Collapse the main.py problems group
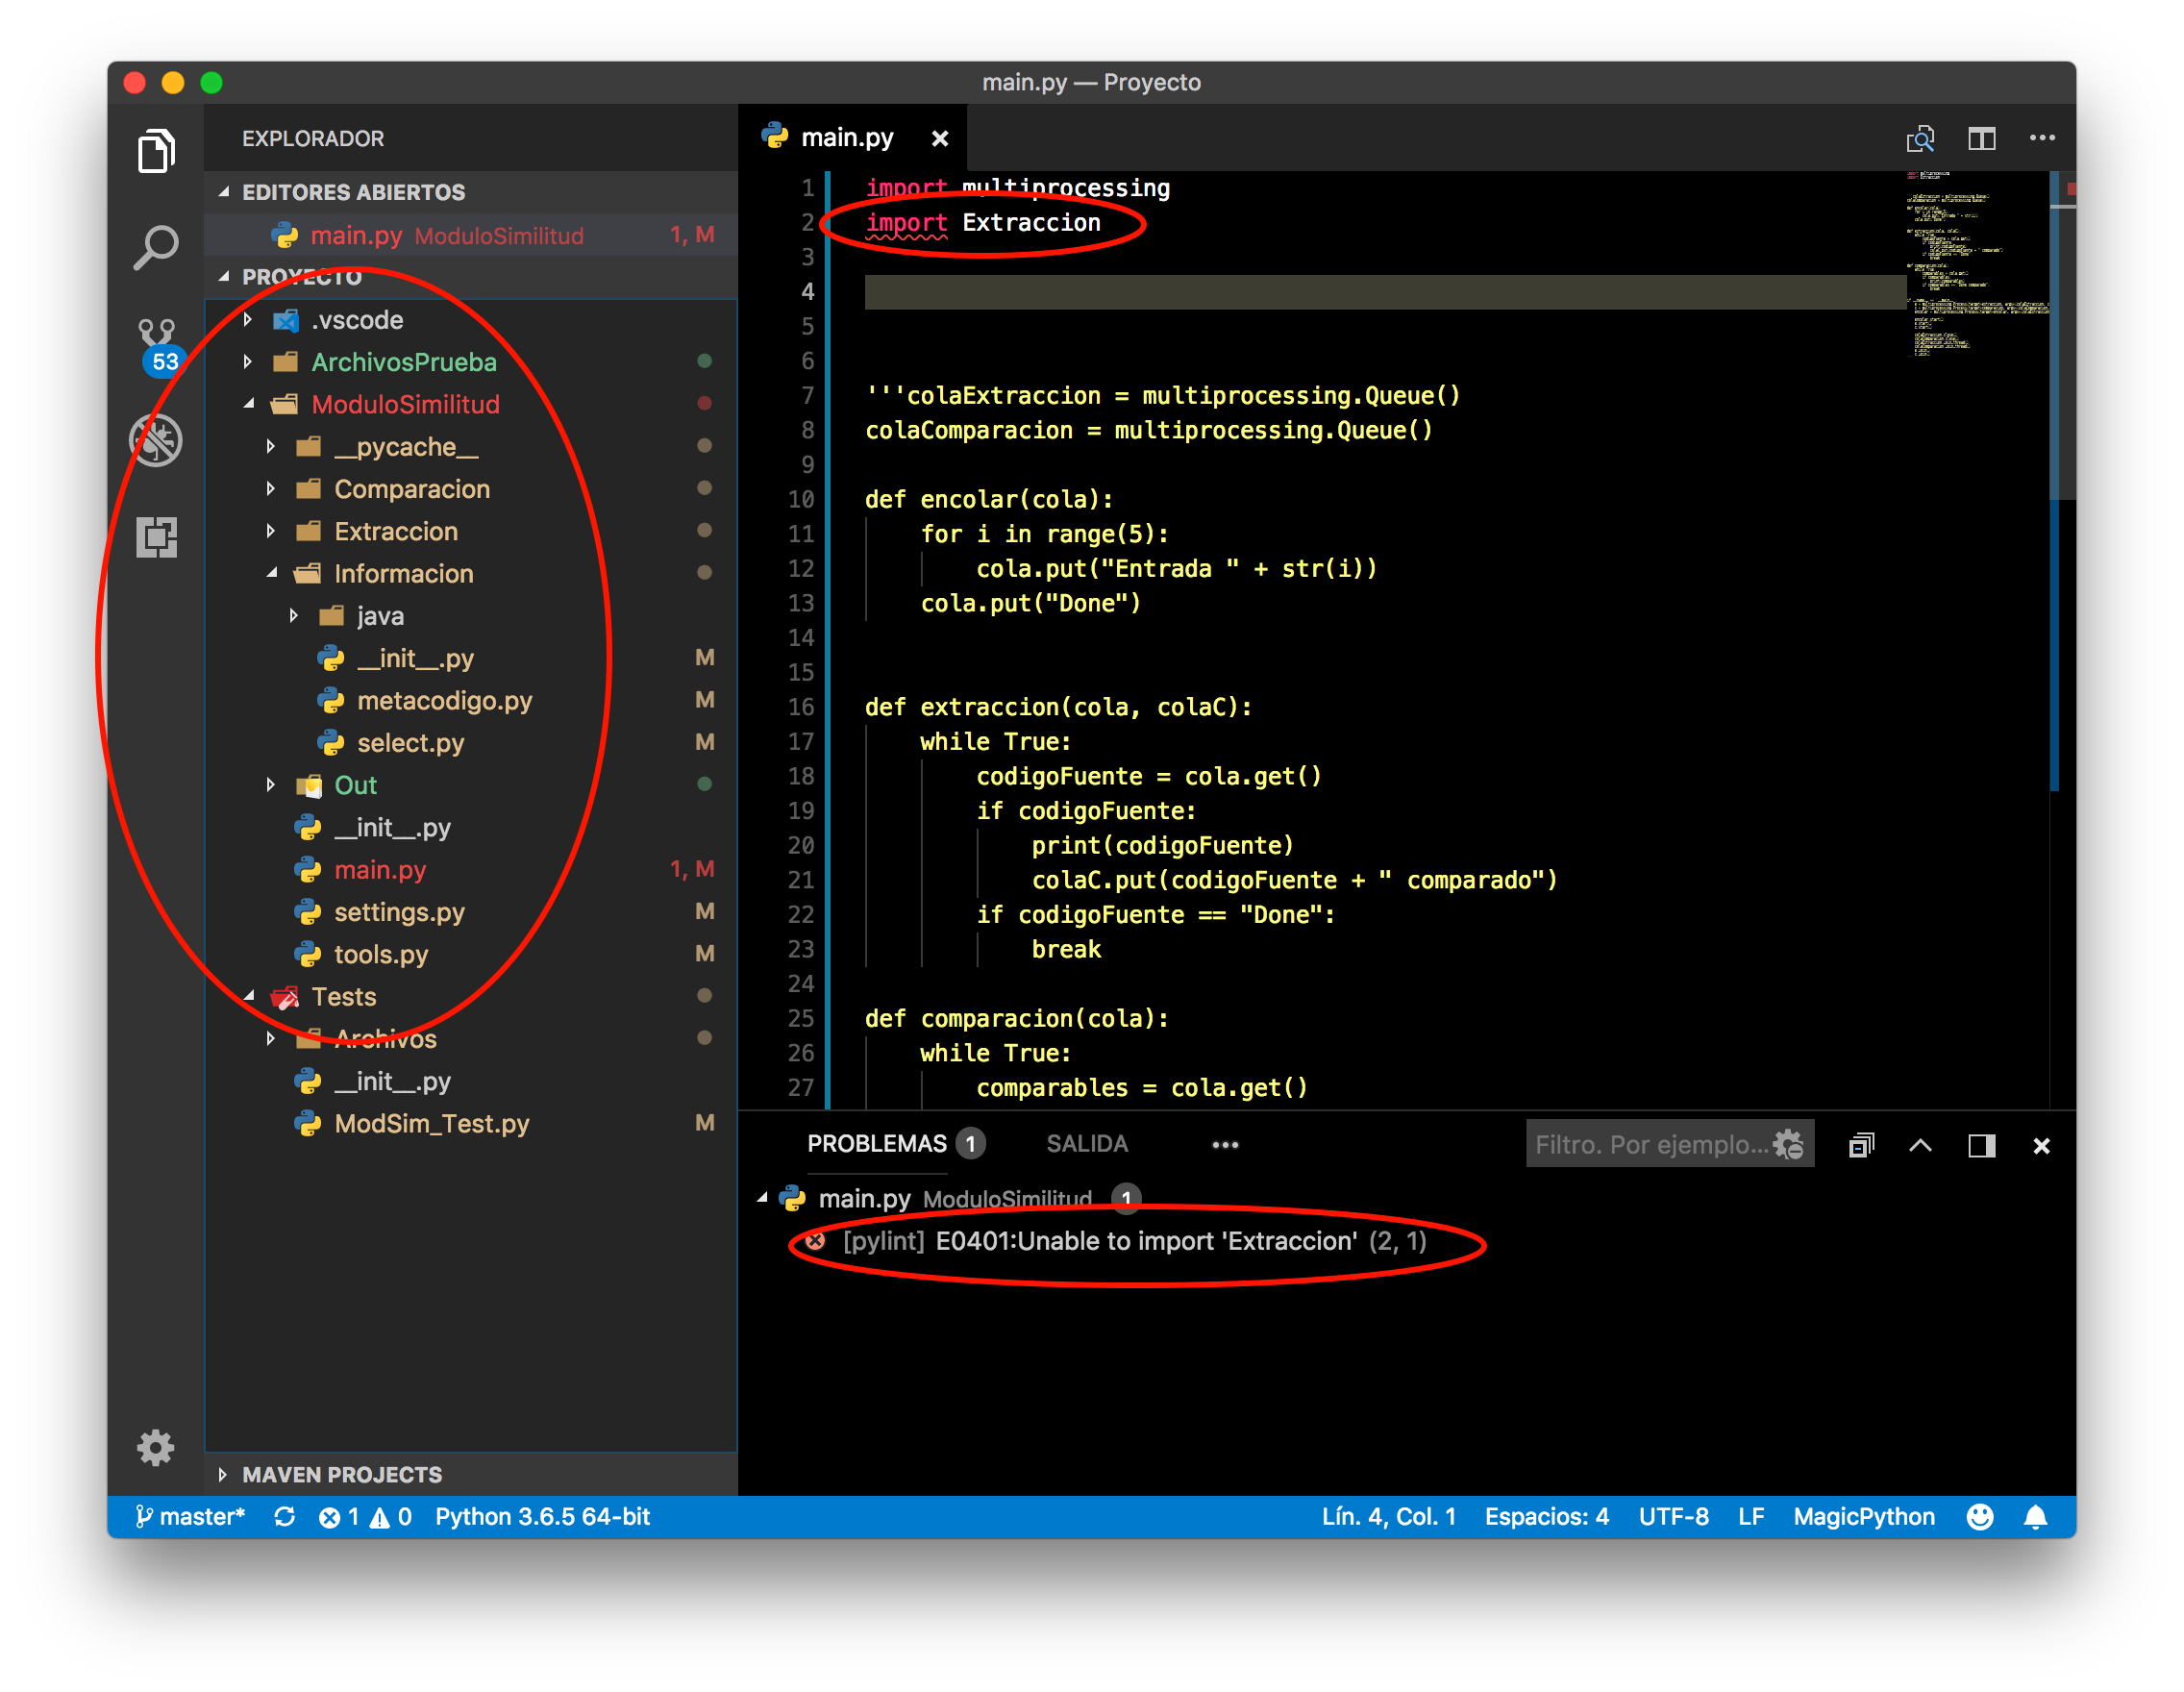Image resolution: width=2184 pixels, height=1692 pixels. 763,1197
